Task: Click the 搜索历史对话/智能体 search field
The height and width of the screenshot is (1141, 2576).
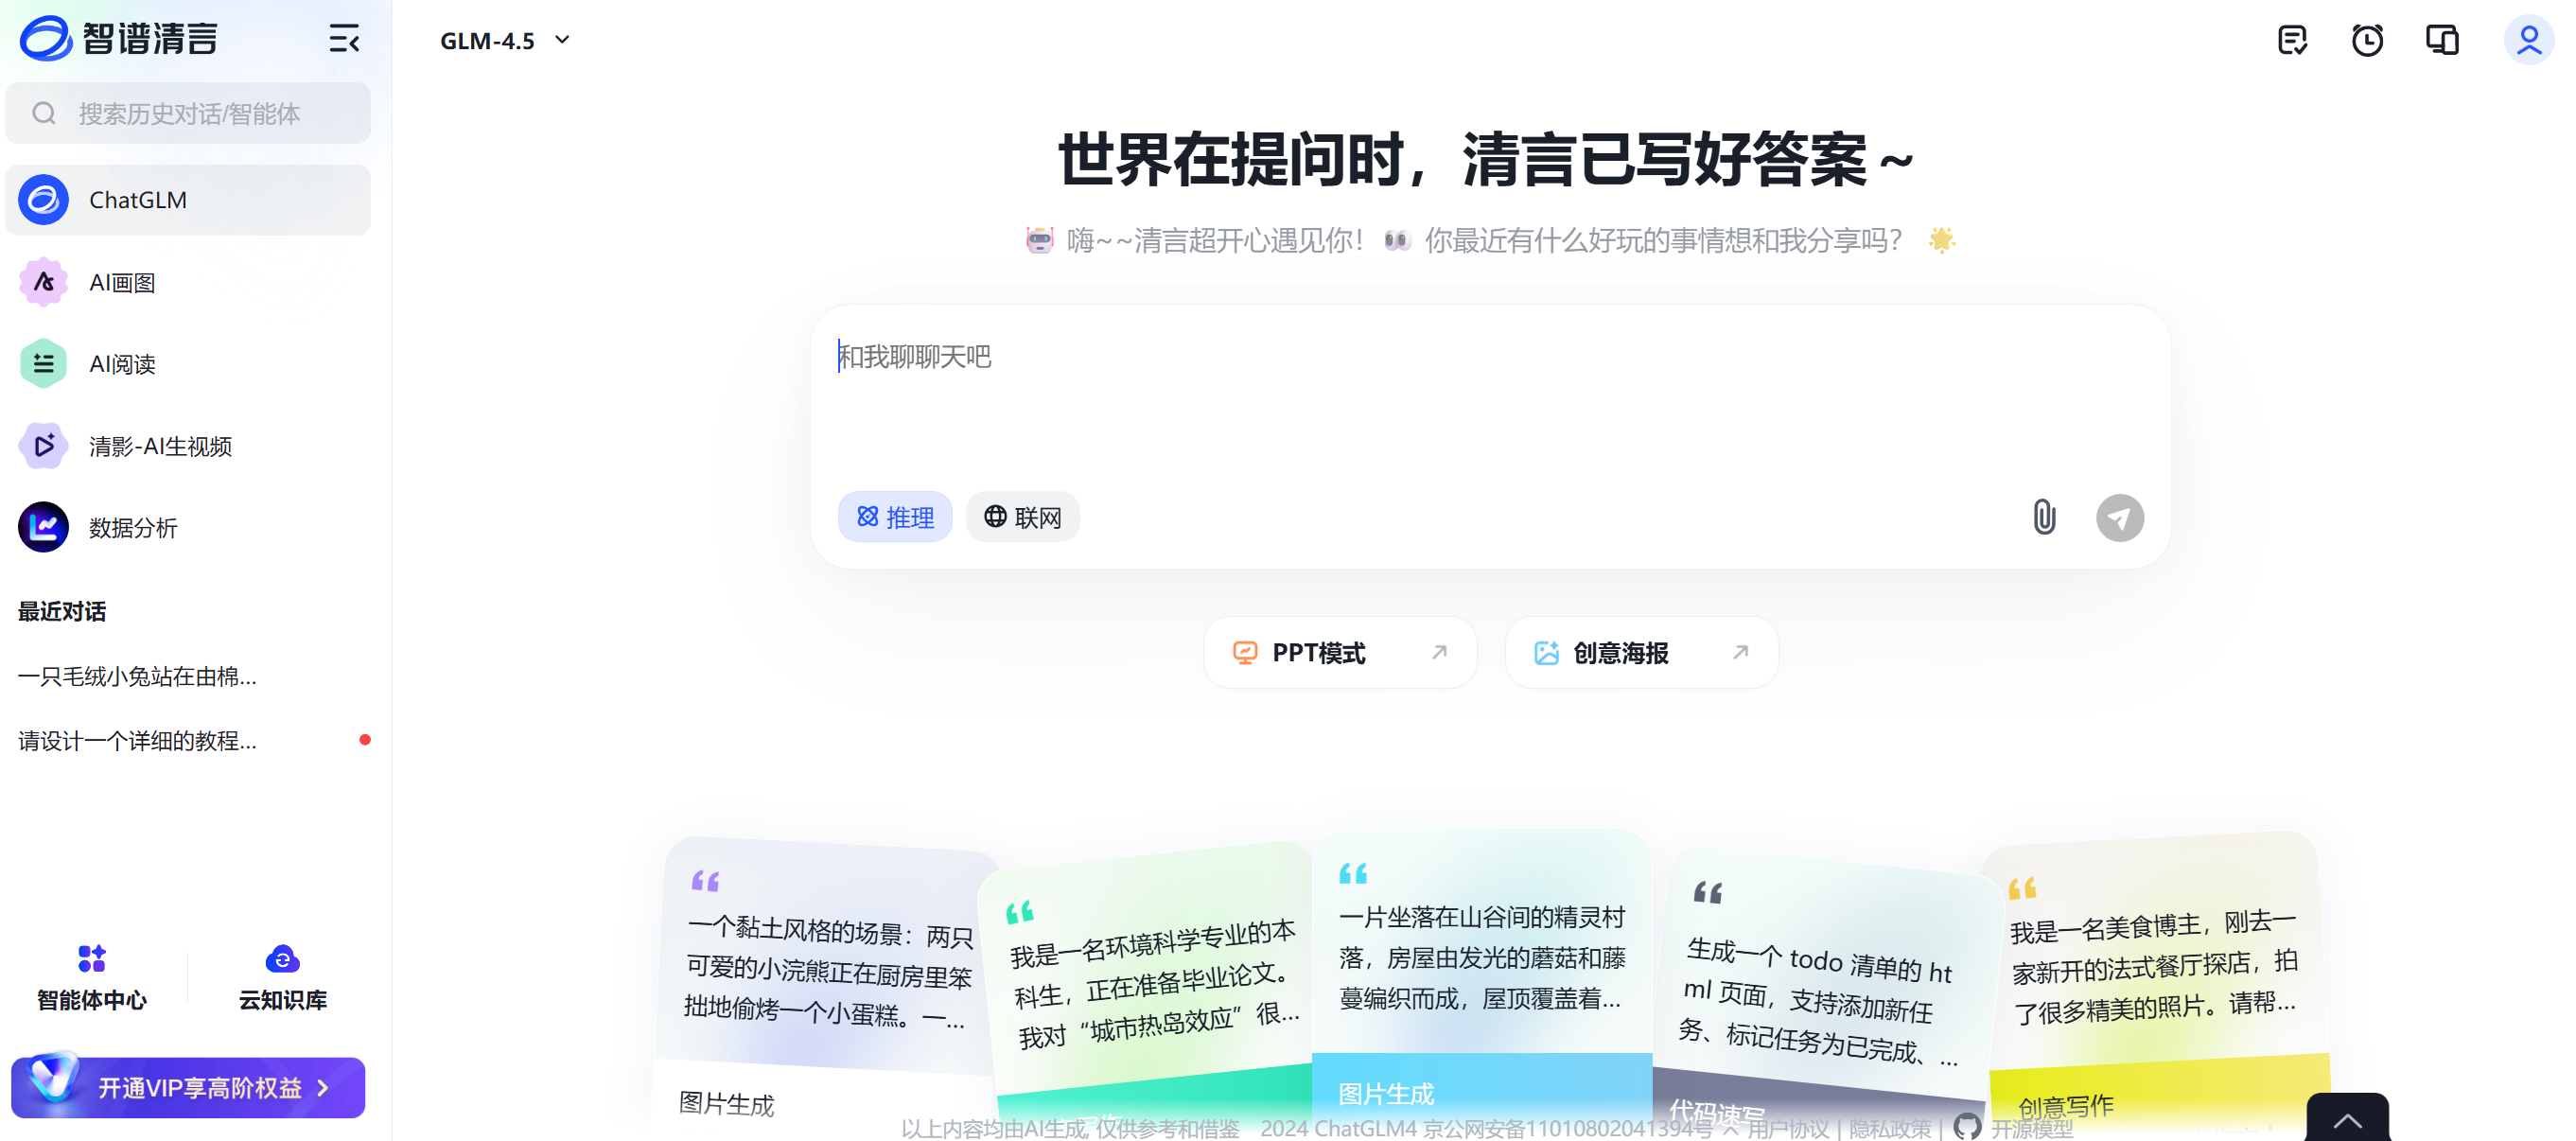Action: [x=188, y=114]
